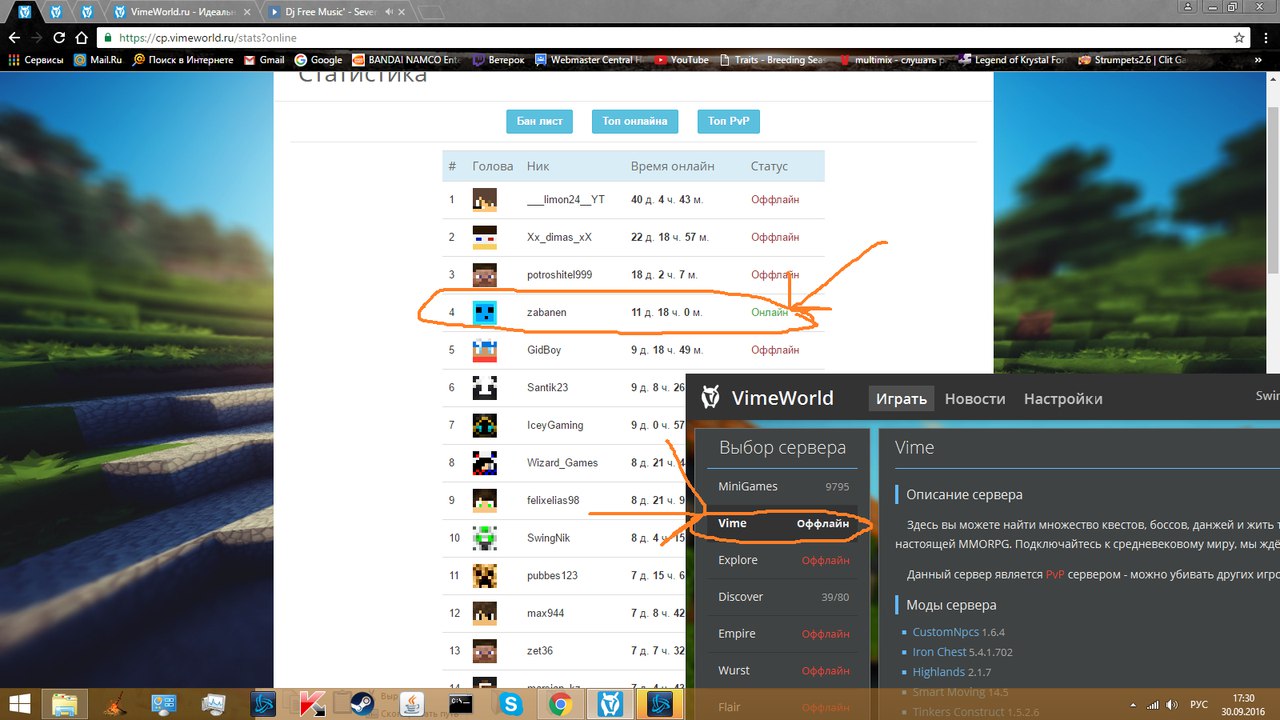The width and height of the screenshot is (1280, 720).
Task: Reload the current page
Action: click(x=59, y=37)
